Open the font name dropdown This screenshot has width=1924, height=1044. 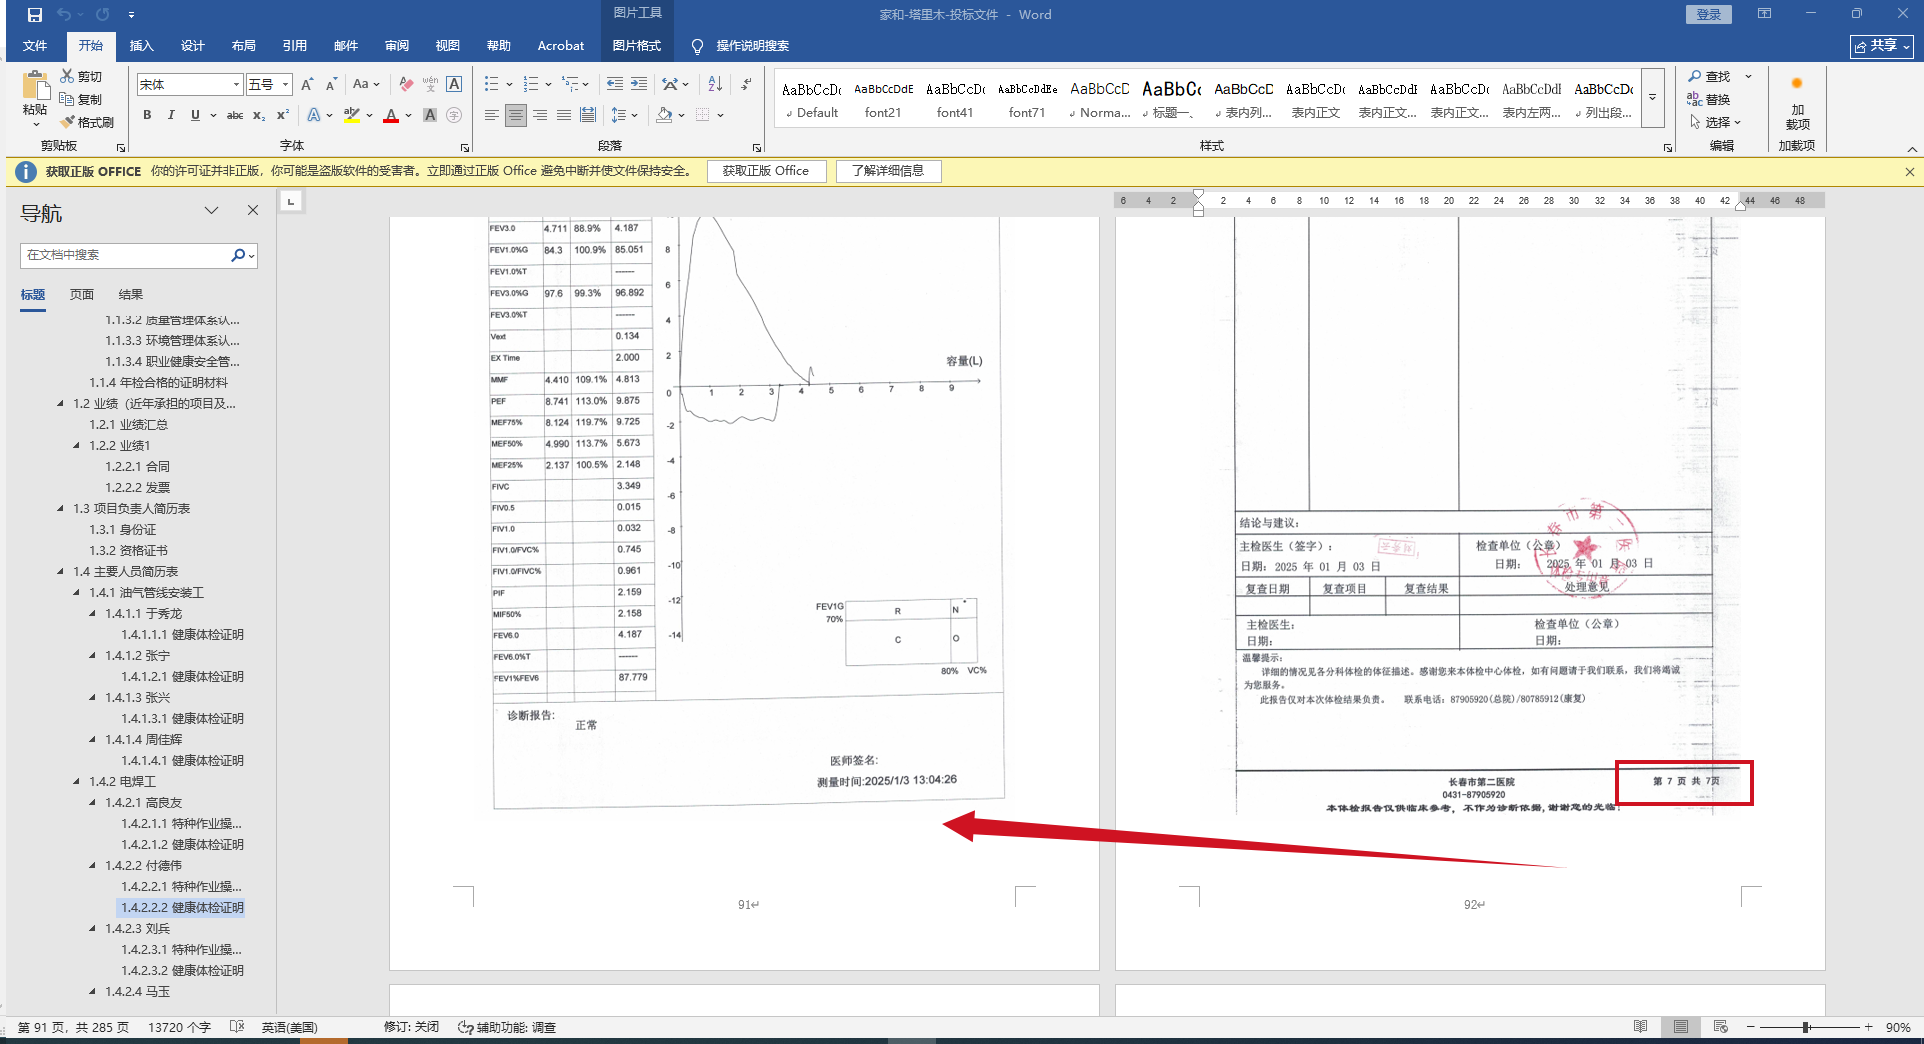(x=236, y=85)
